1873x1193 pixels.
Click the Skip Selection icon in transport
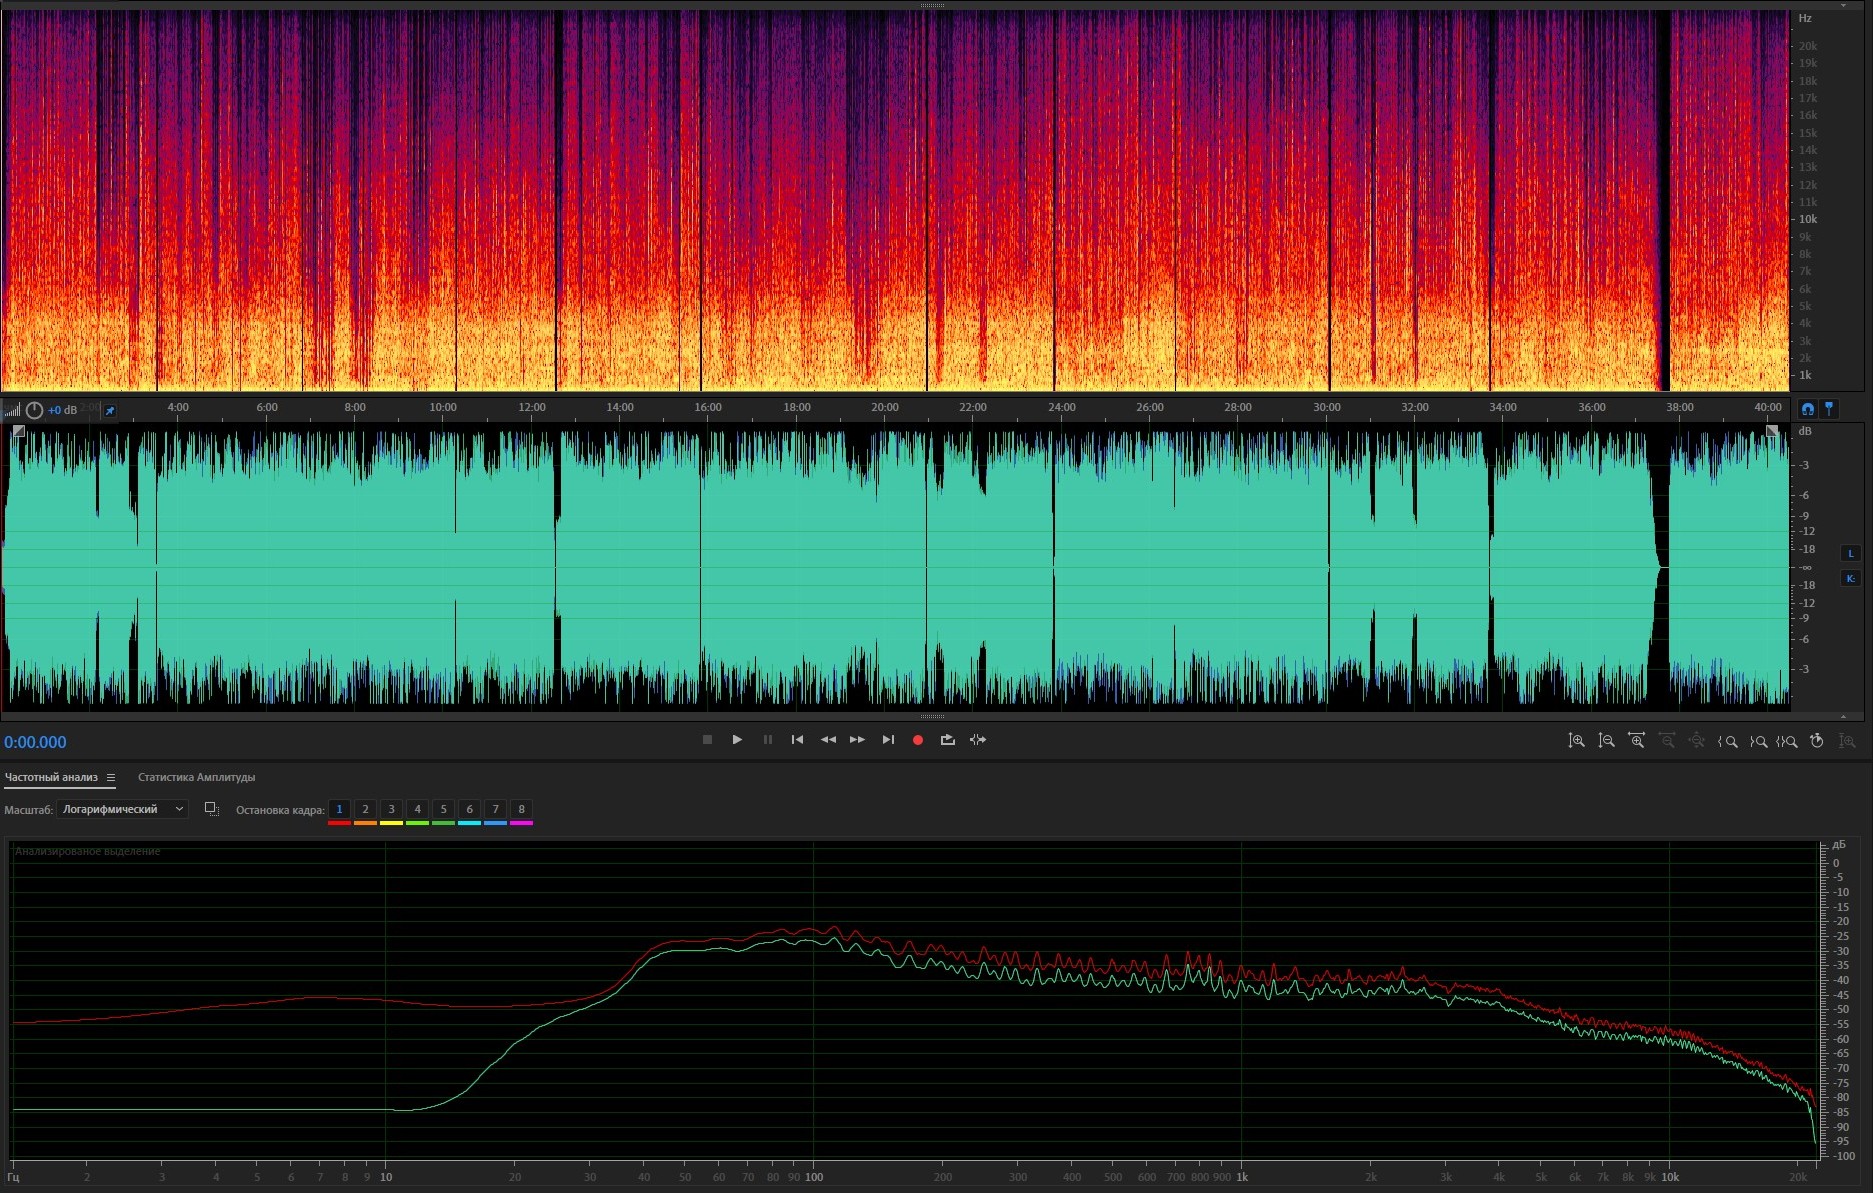978,740
